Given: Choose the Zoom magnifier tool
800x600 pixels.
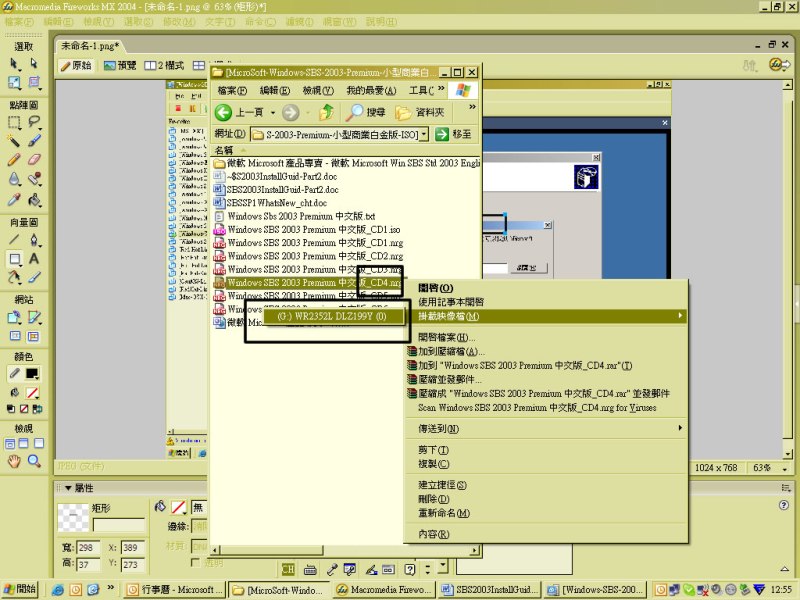Looking at the screenshot, I should (x=34, y=461).
